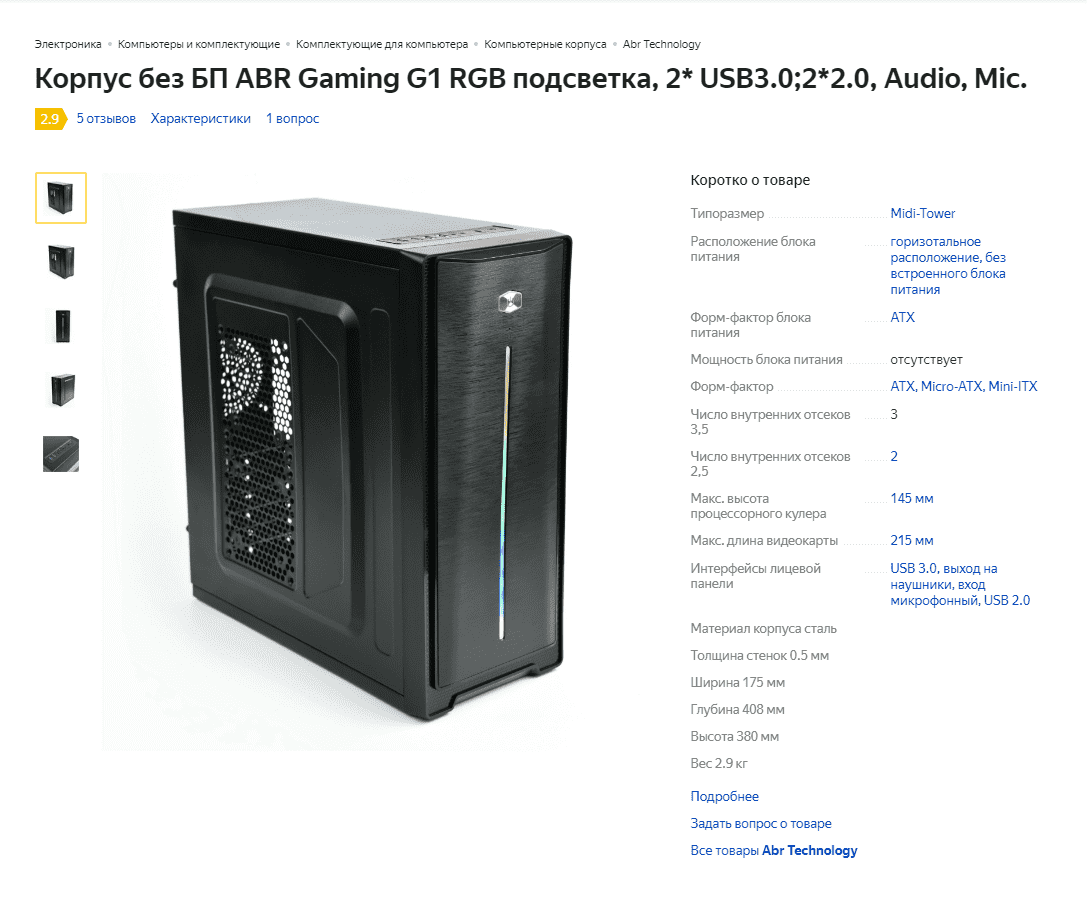Go to Компьютеры и комплектующие breadcrumb
The width and height of the screenshot is (1087, 897).
point(199,44)
